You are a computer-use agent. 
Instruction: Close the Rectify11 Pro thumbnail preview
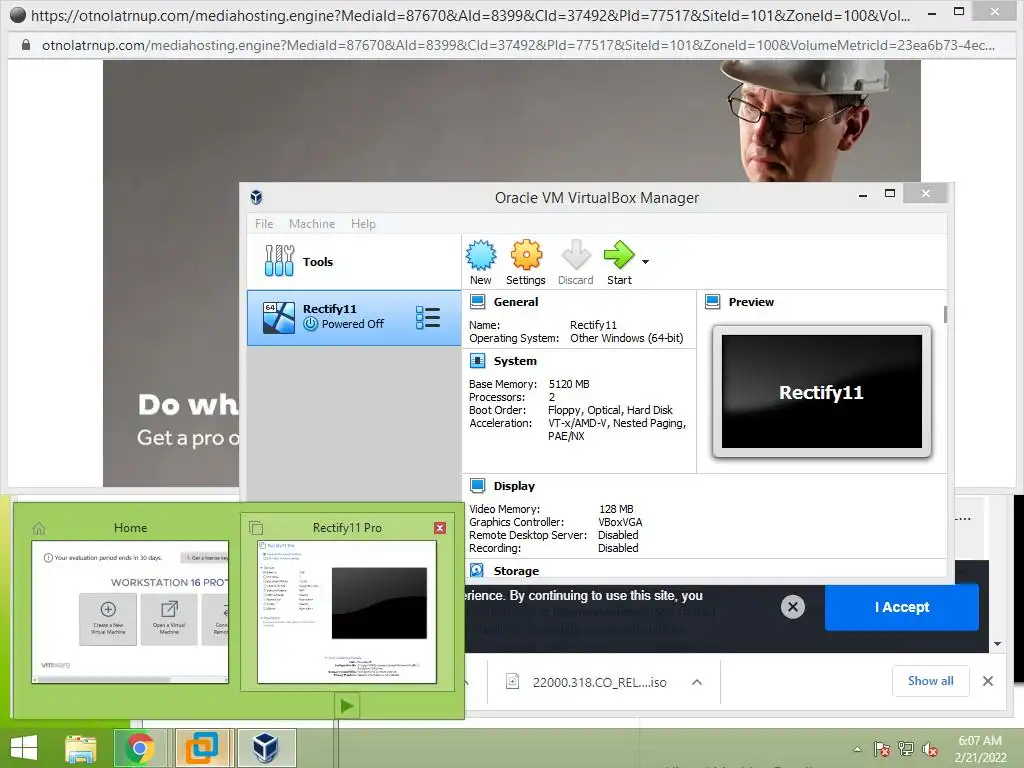pyautogui.click(x=440, y=528)
